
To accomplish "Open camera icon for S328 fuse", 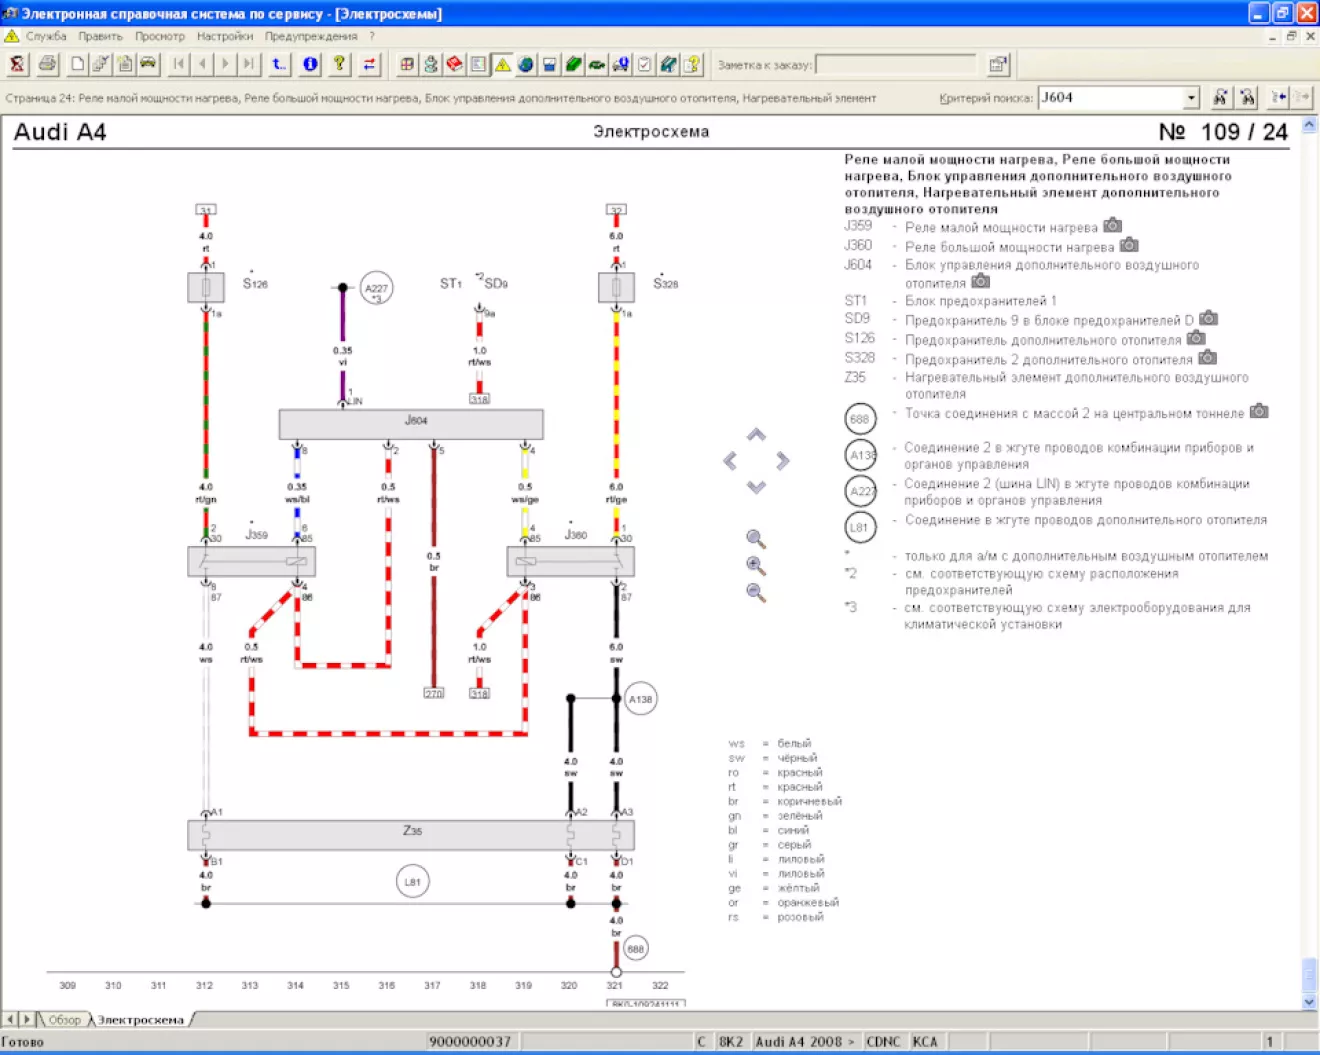I will tap(1207, 357).
